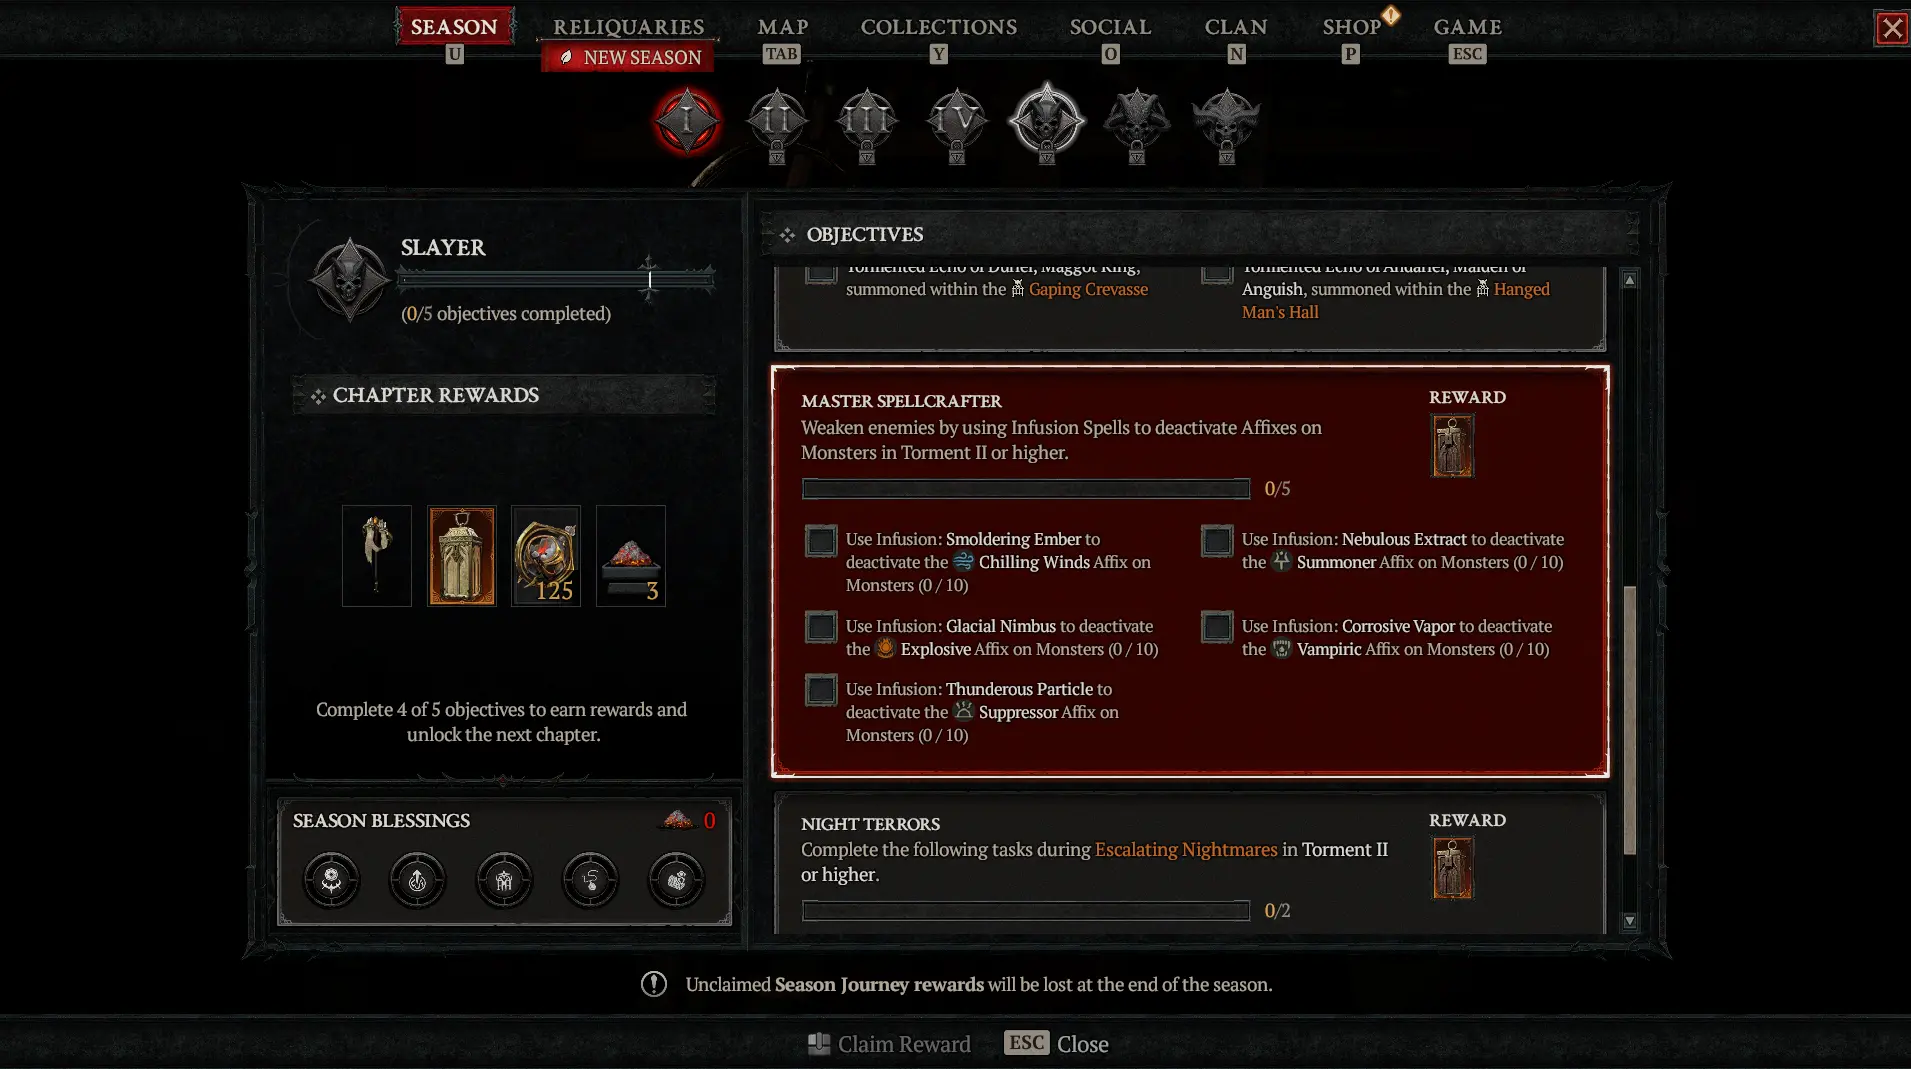Select the Chapter I emblem icon
This screenshot has height=1069, width=1911.
tap(687, 121)
